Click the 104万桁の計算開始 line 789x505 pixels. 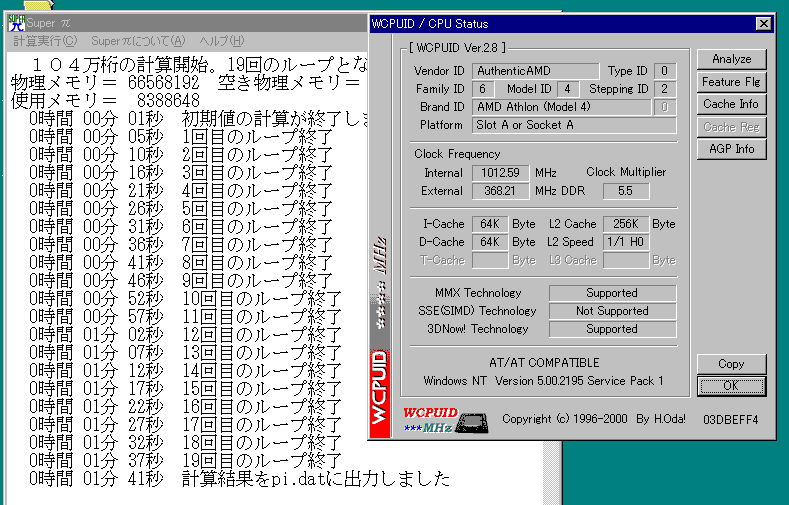click(x=199, y=64)
